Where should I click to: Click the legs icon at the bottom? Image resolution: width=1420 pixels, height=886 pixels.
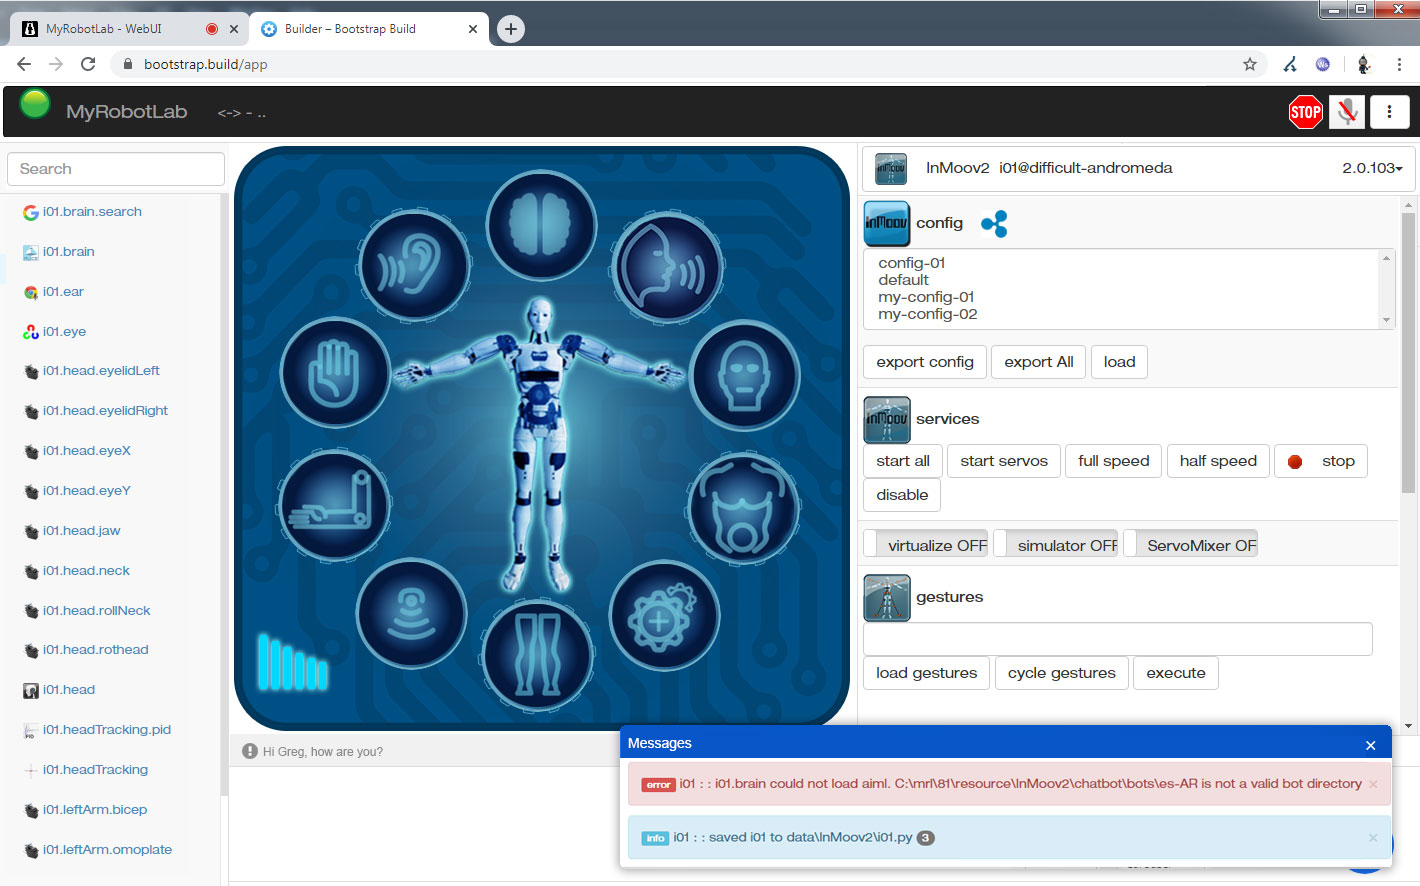coord(538,656)
